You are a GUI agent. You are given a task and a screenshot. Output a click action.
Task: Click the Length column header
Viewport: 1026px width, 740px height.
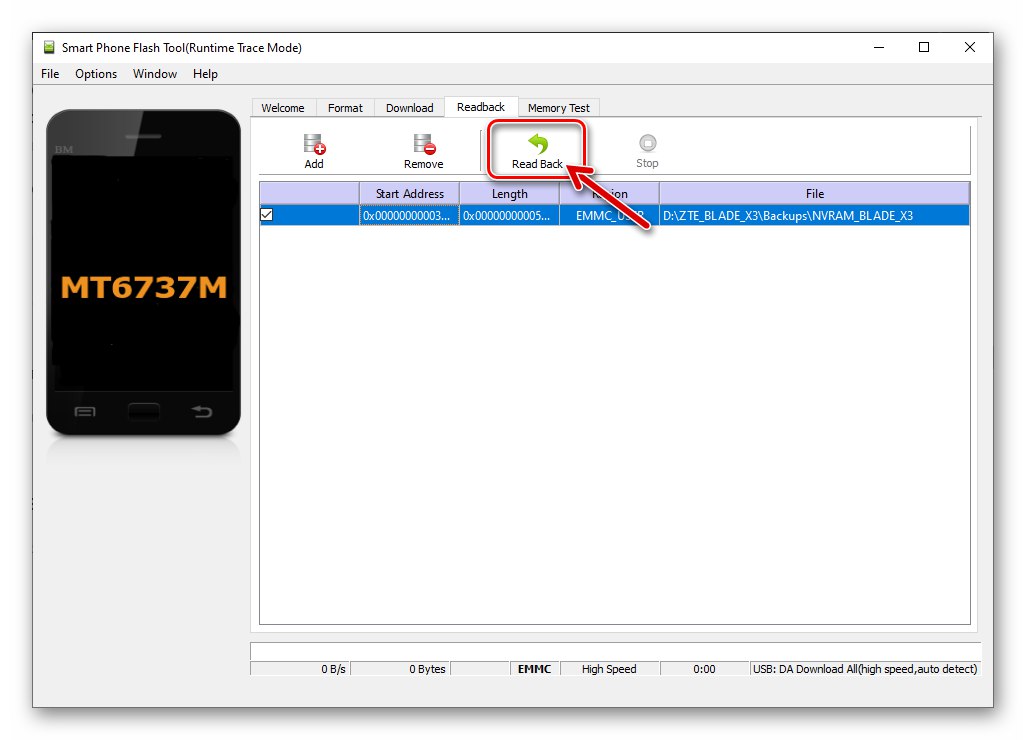click(510, 194)
